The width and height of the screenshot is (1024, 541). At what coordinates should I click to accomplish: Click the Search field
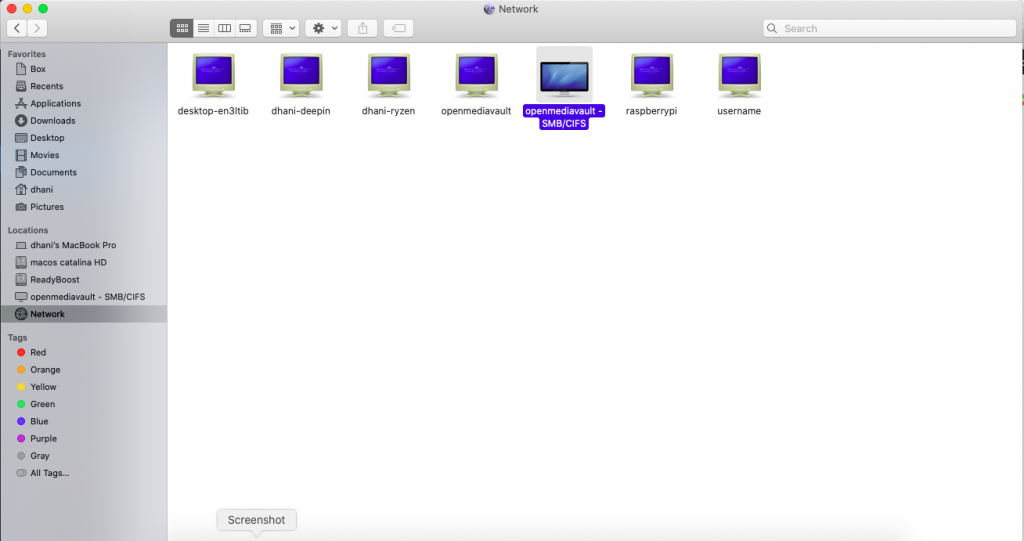point(889,28)
